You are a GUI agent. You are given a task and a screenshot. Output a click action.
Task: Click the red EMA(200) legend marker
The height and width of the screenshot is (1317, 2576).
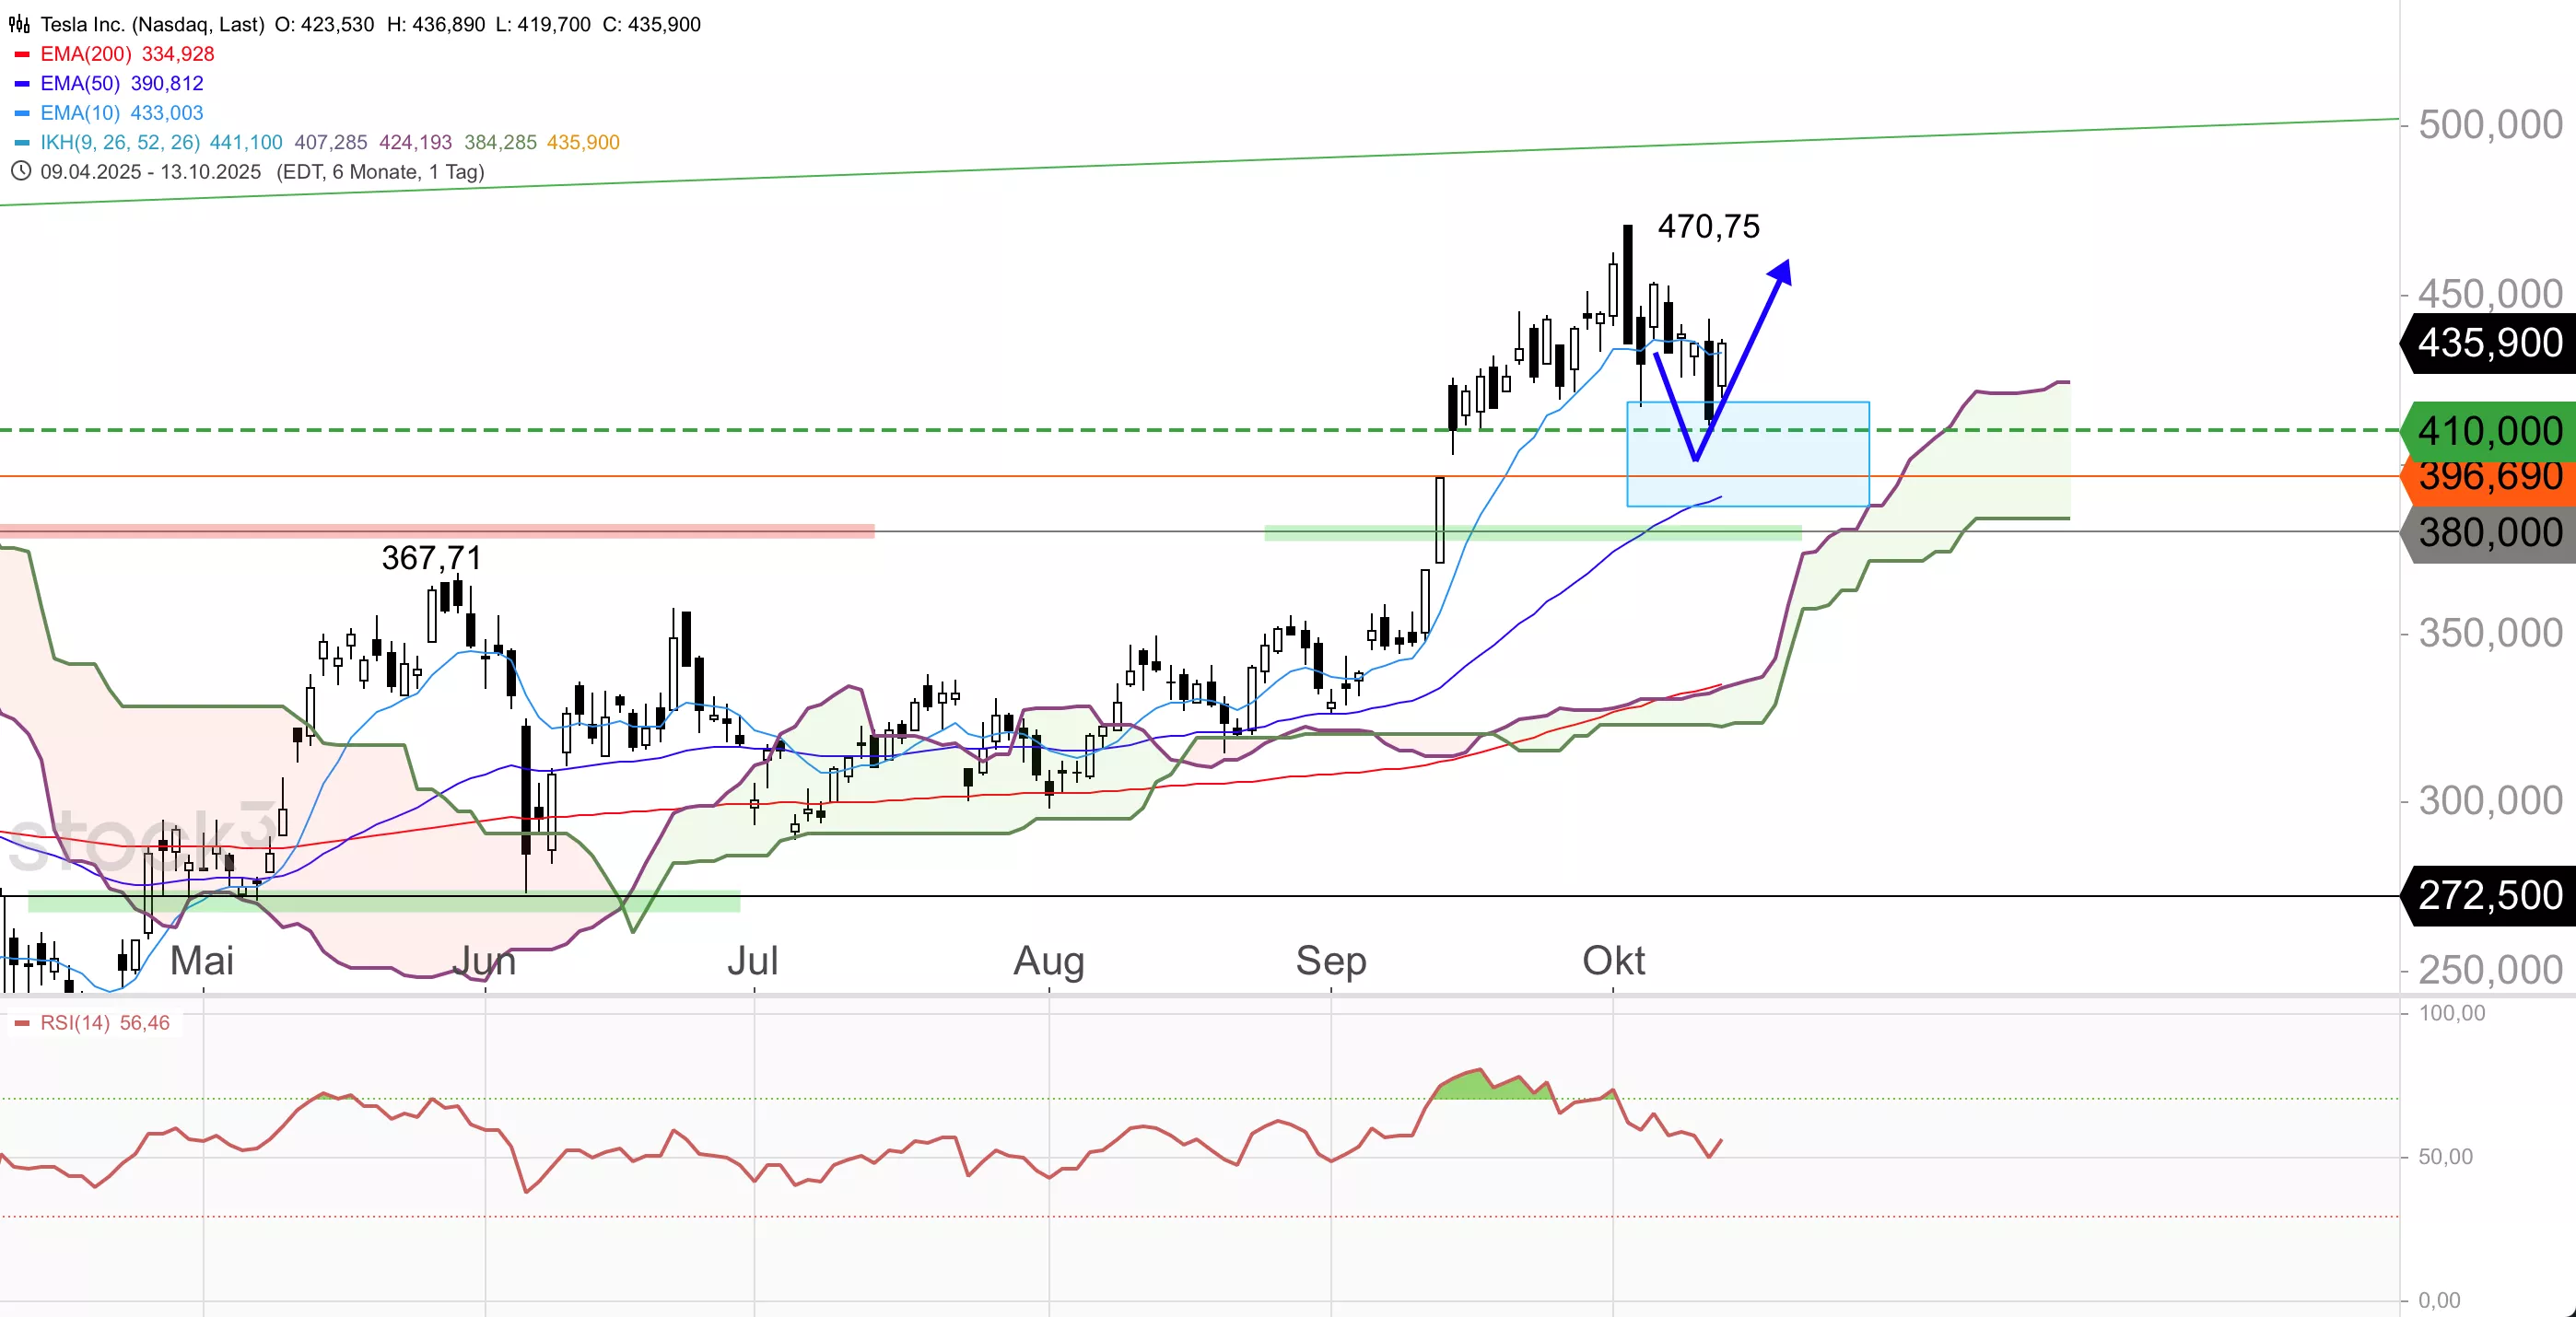point(22,54)
